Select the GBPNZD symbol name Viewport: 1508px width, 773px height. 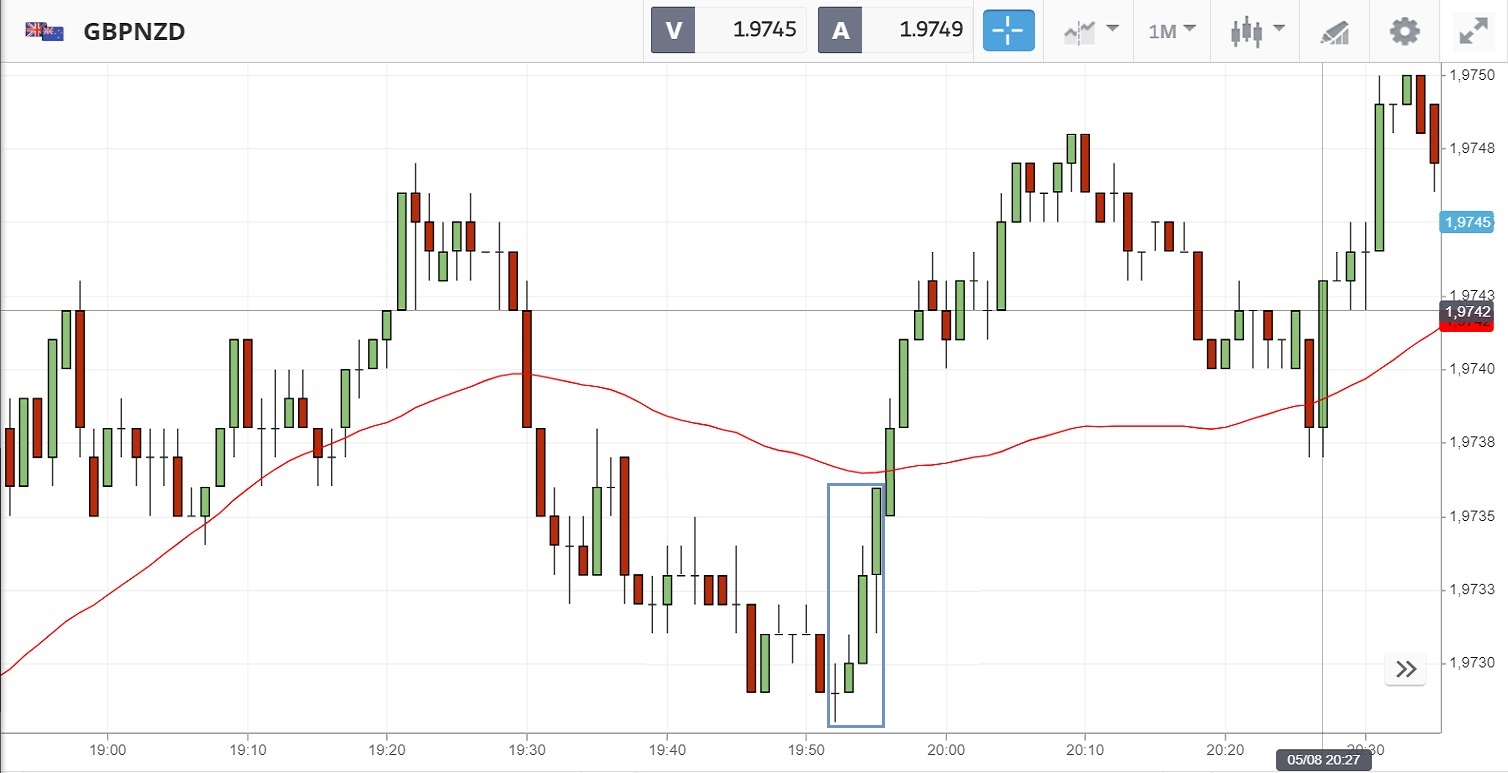coord(134,31)
